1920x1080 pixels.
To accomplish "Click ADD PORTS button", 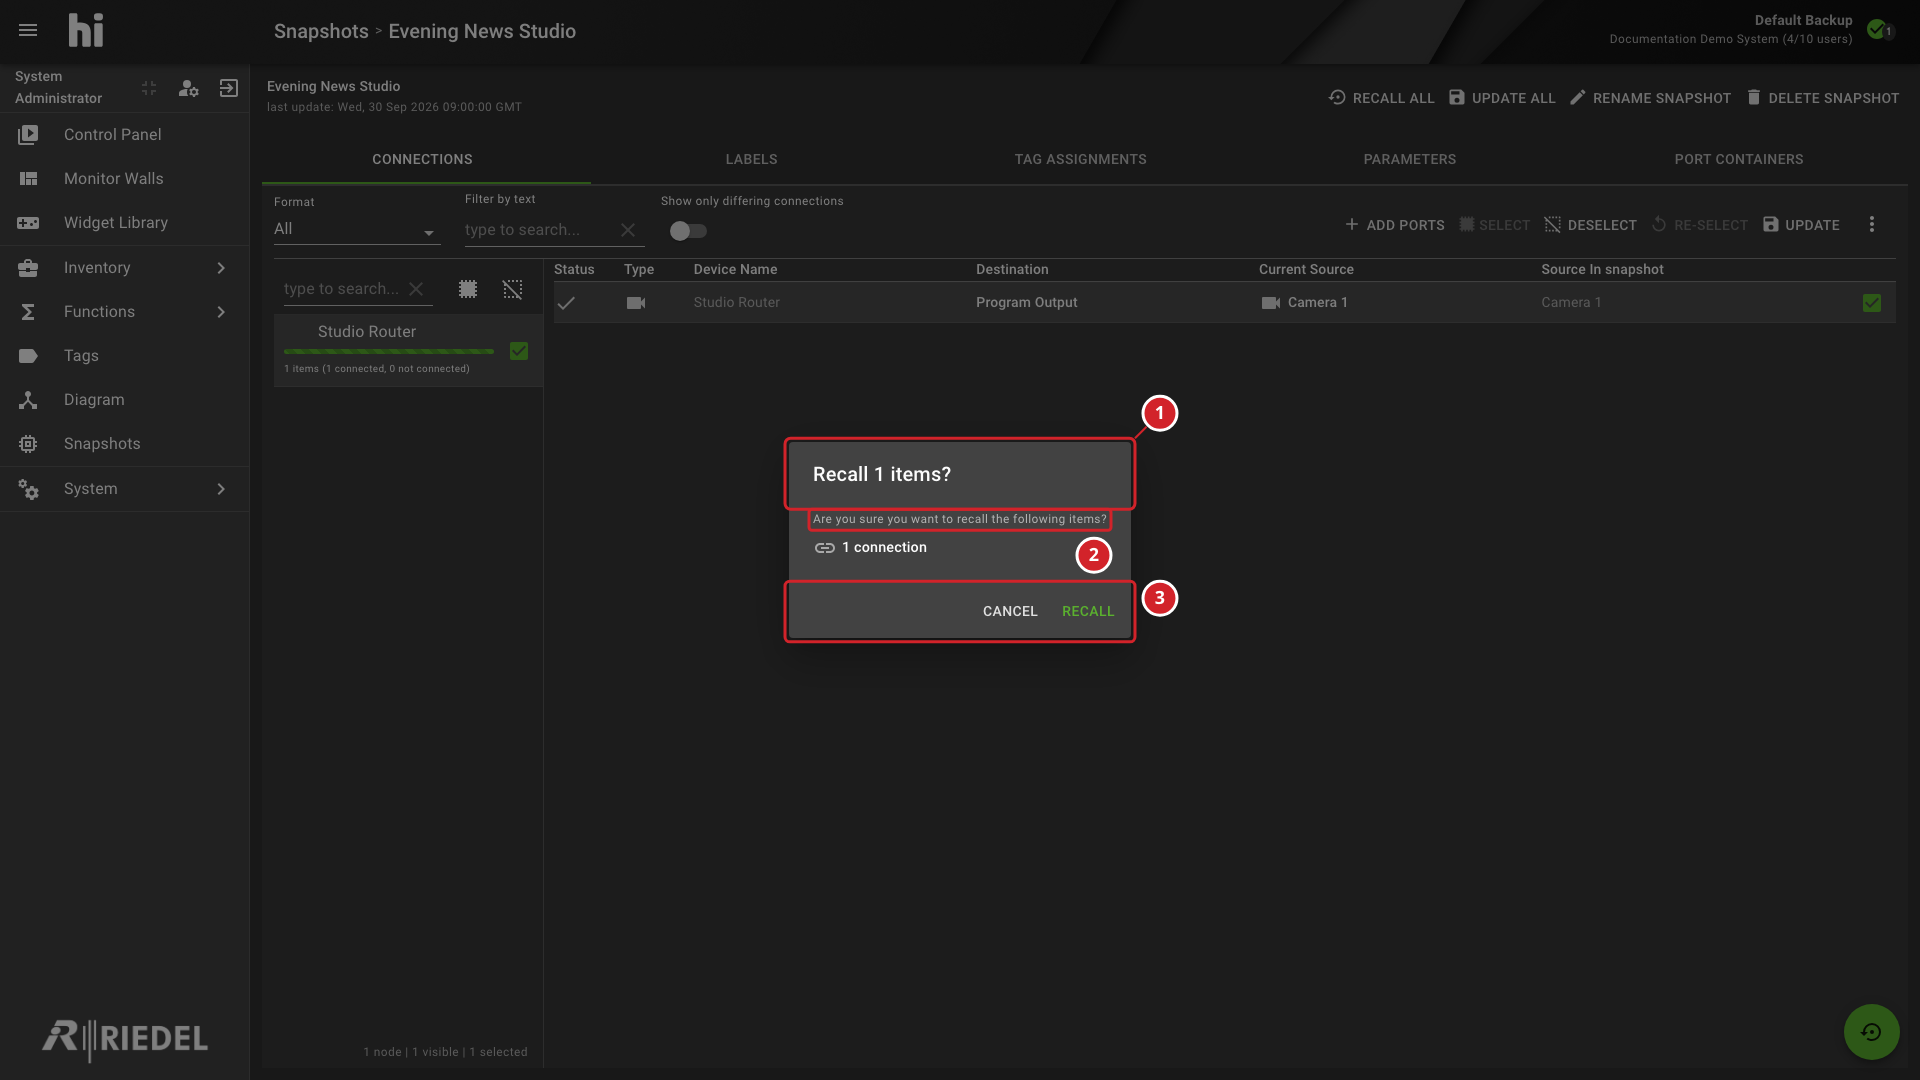I will (x=1394, y=225).
